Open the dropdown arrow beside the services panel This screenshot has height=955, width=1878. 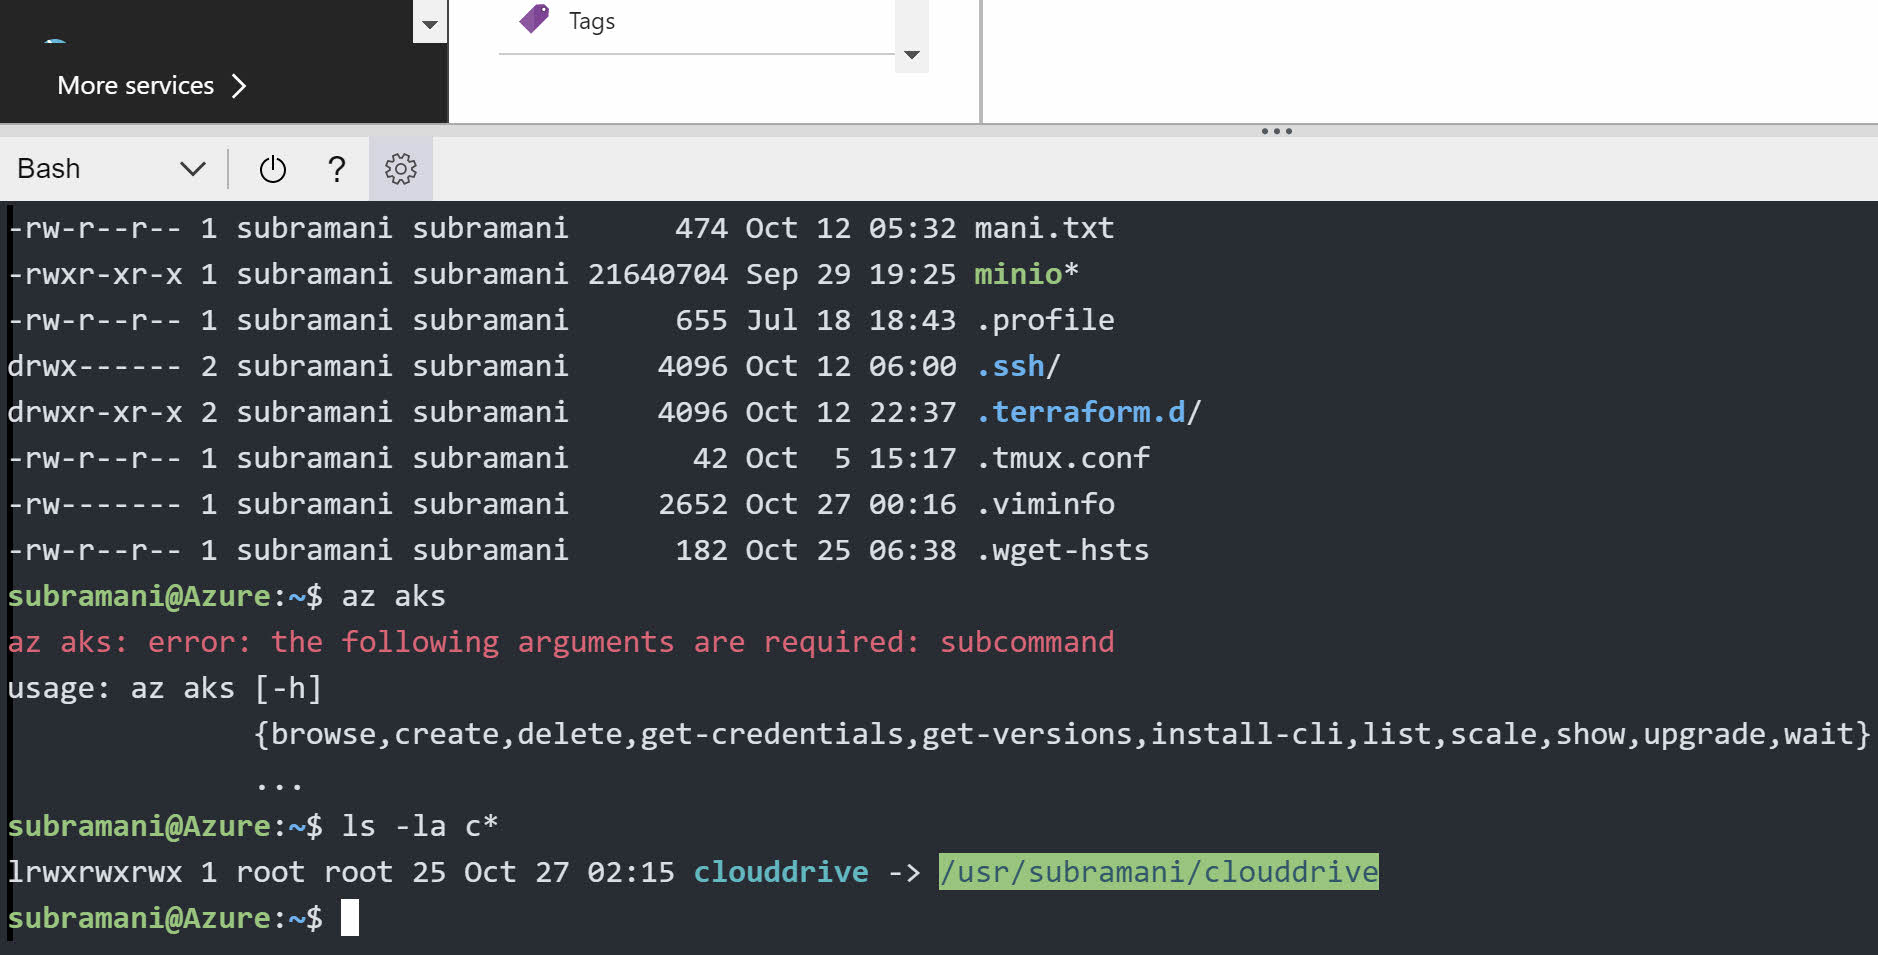(x=430, y=22)
